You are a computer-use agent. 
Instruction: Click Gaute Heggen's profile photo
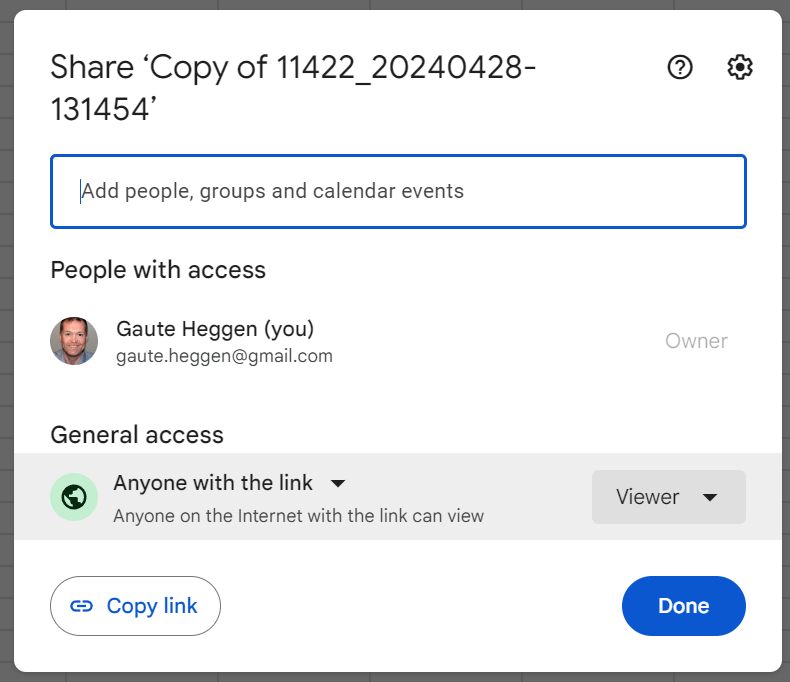point(74,341)
